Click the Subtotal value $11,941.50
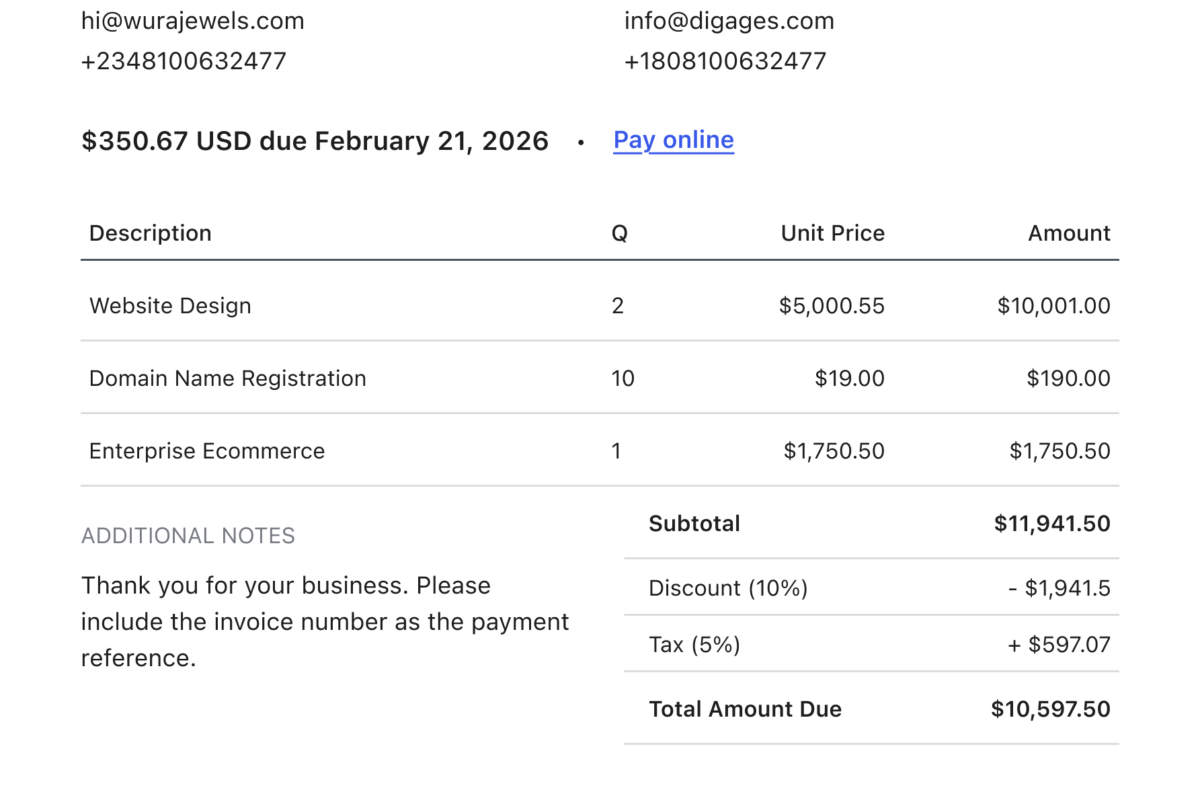The width and height of the screenshot is (1200, 800). pos(1052,523)
